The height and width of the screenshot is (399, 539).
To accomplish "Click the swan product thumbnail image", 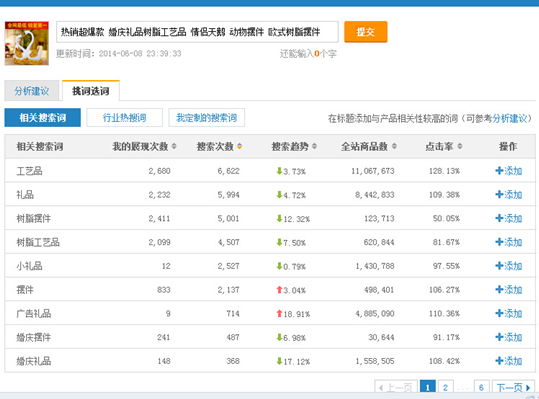I will tap(27, 43).
